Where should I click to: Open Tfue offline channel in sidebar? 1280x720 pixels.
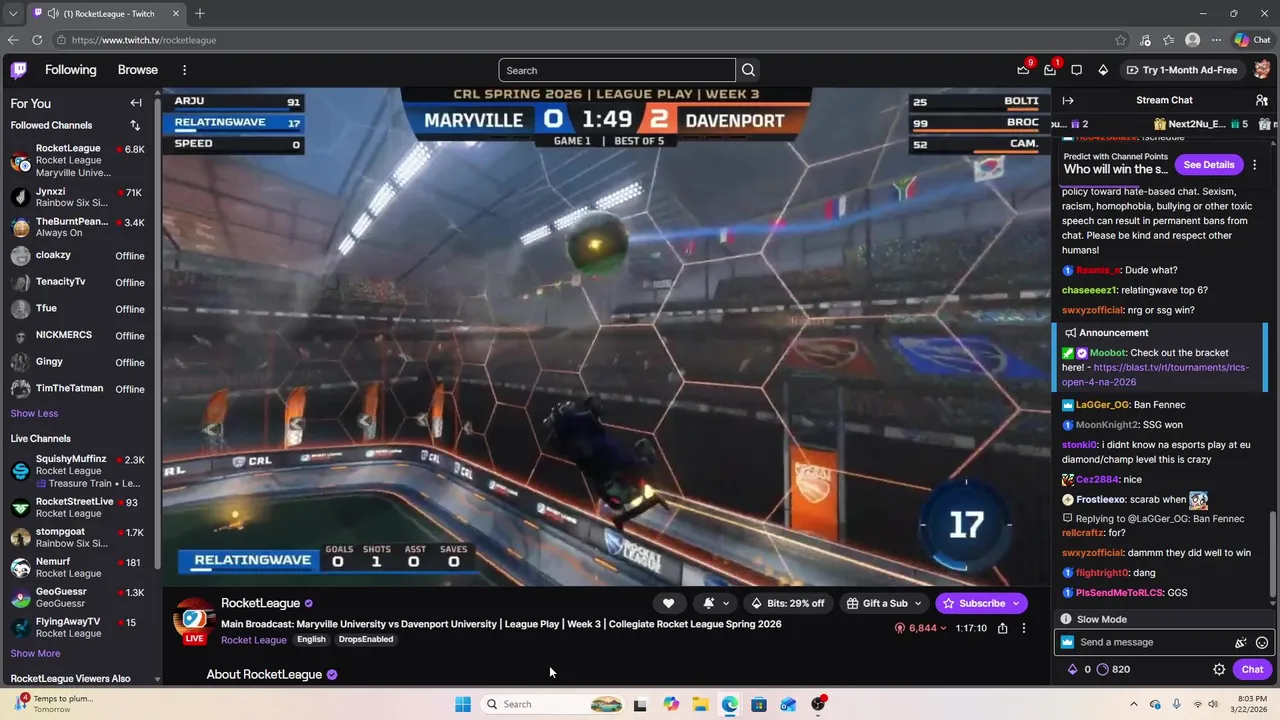(78, 309)
